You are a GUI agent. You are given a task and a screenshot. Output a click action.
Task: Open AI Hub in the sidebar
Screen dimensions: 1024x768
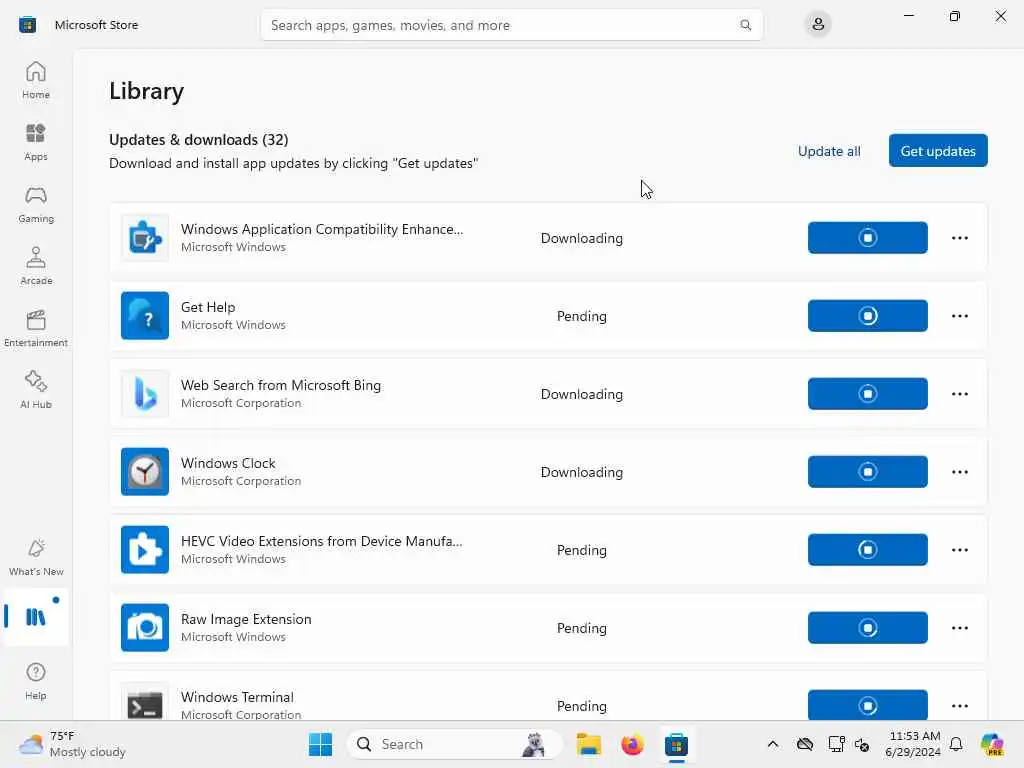[36, 391]
